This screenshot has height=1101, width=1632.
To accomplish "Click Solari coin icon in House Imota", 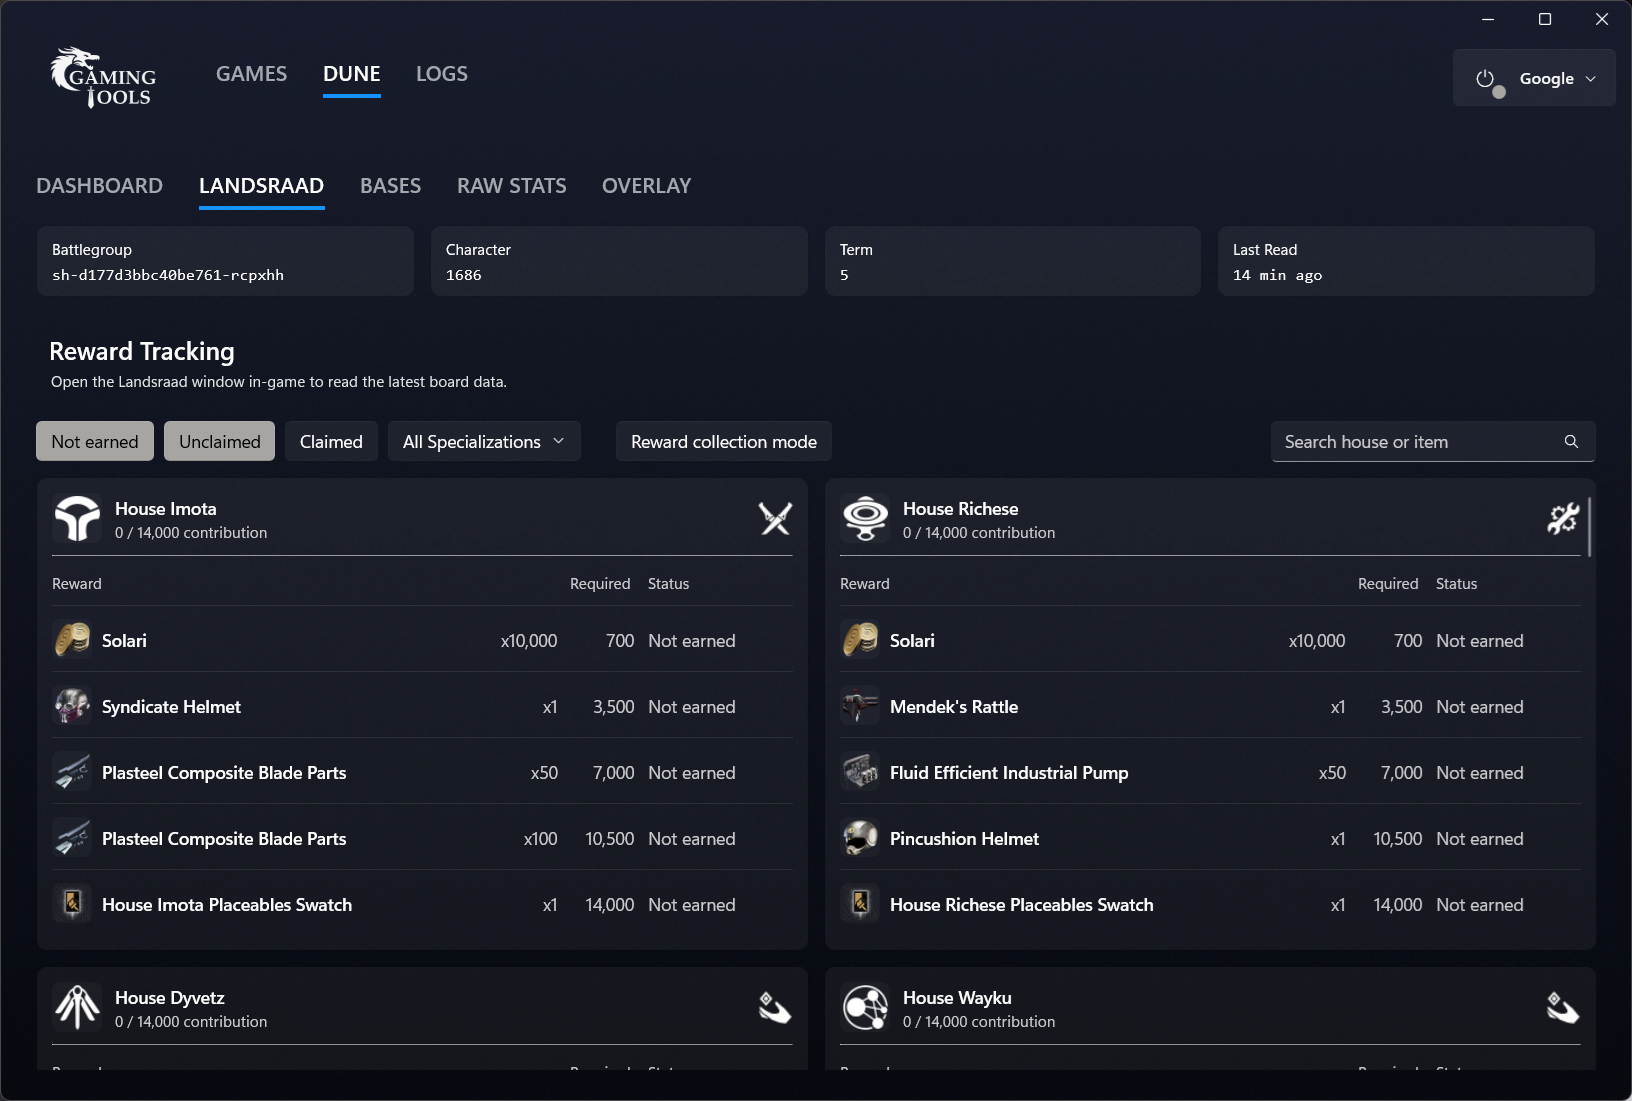I will 72,640.
